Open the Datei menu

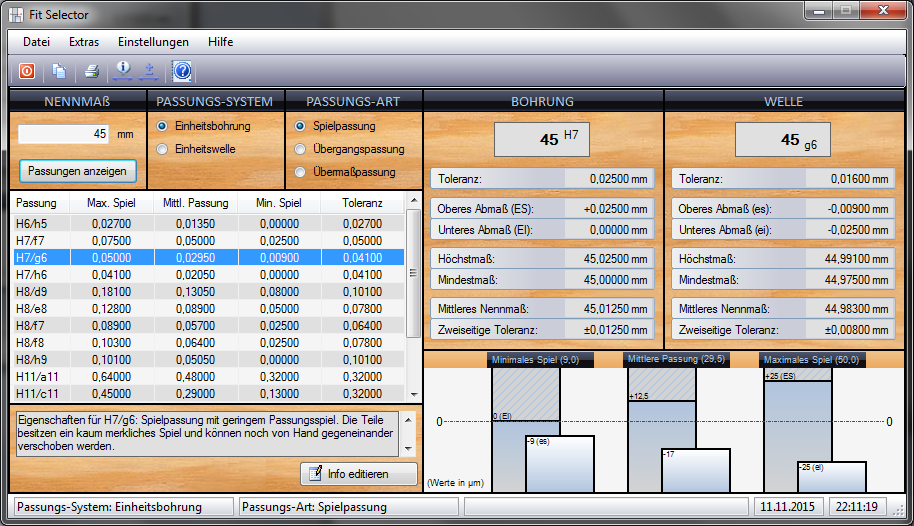(x=36, y=42)
